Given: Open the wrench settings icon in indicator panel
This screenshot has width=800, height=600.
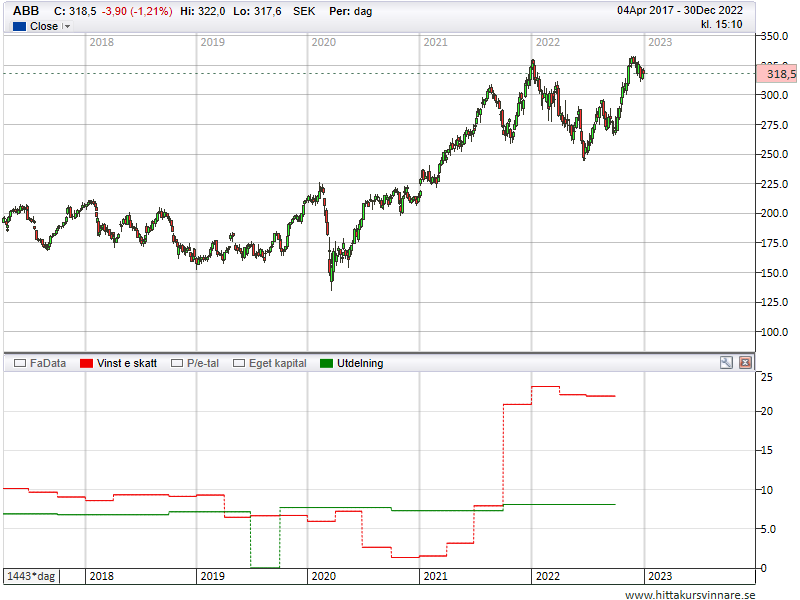Looking at the screenshot, I should (x=726, y=363).
